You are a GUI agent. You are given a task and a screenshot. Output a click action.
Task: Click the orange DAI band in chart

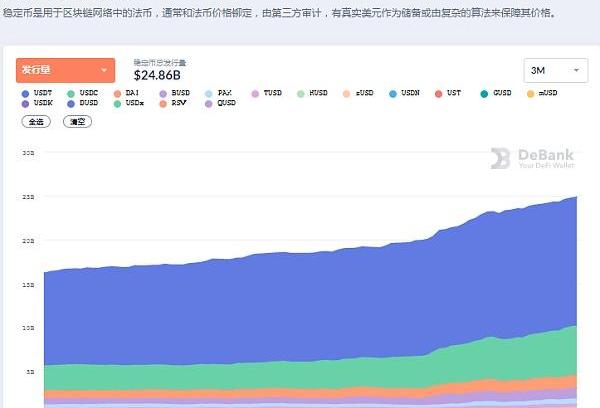pyautogui.click(x=310, y=393)
